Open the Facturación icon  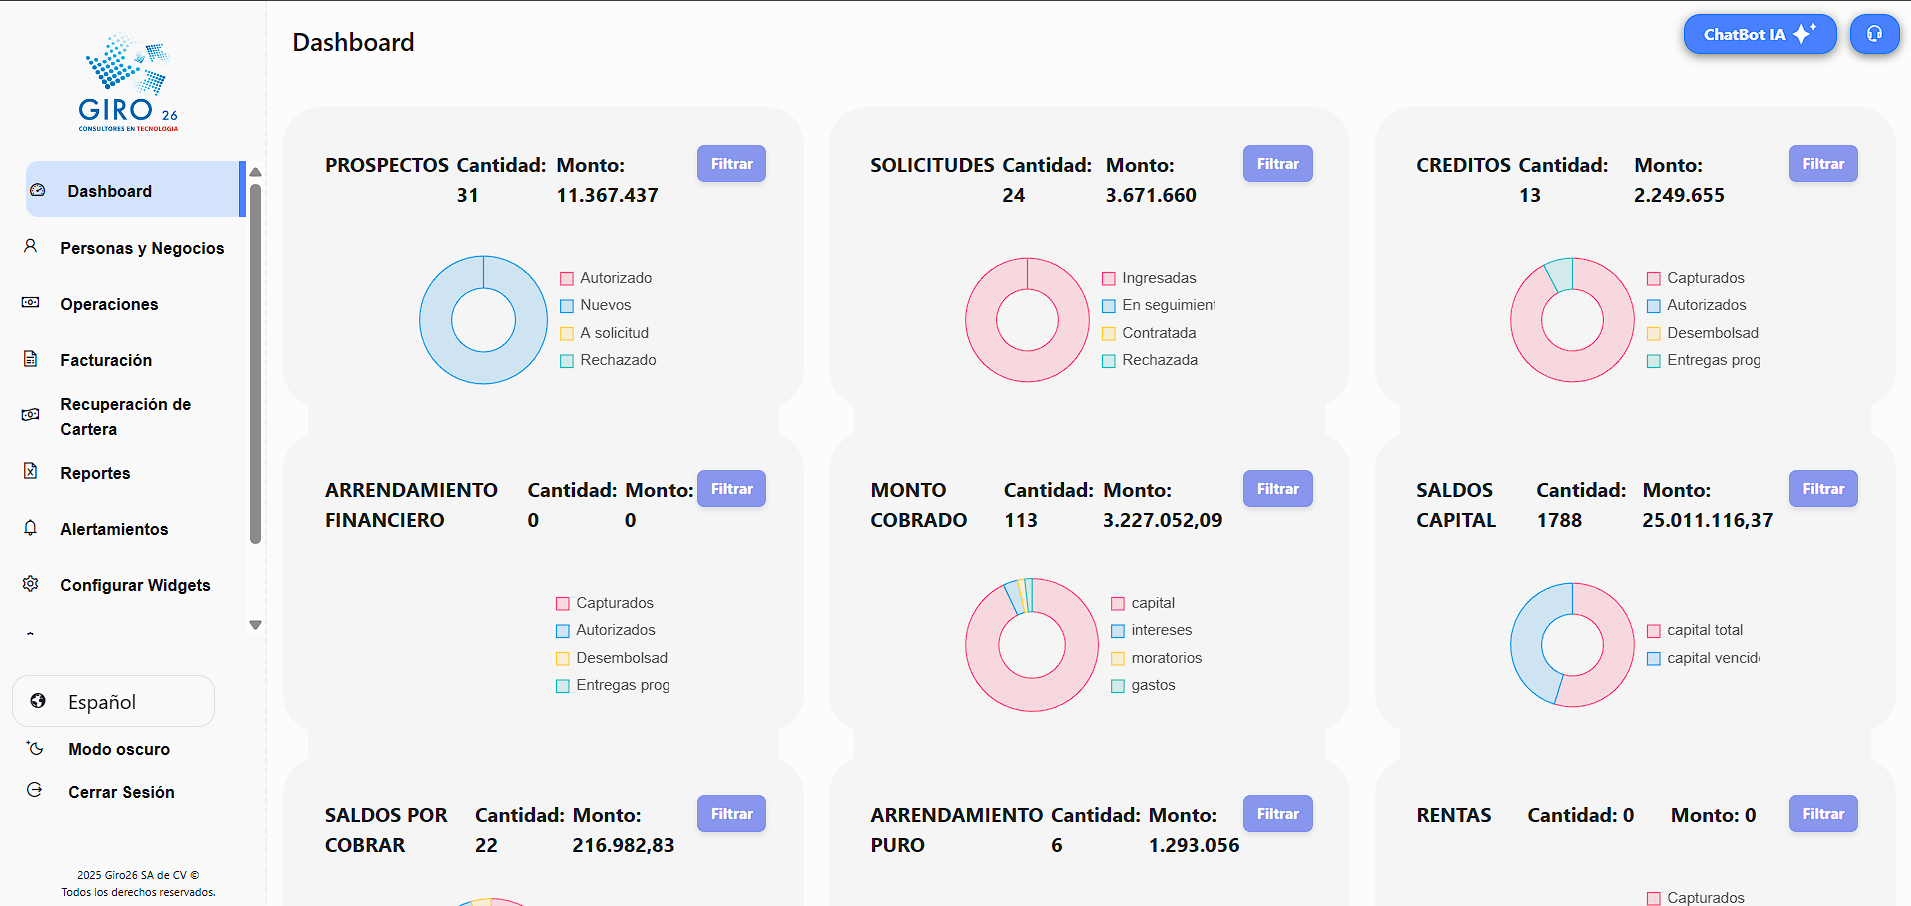30,359
